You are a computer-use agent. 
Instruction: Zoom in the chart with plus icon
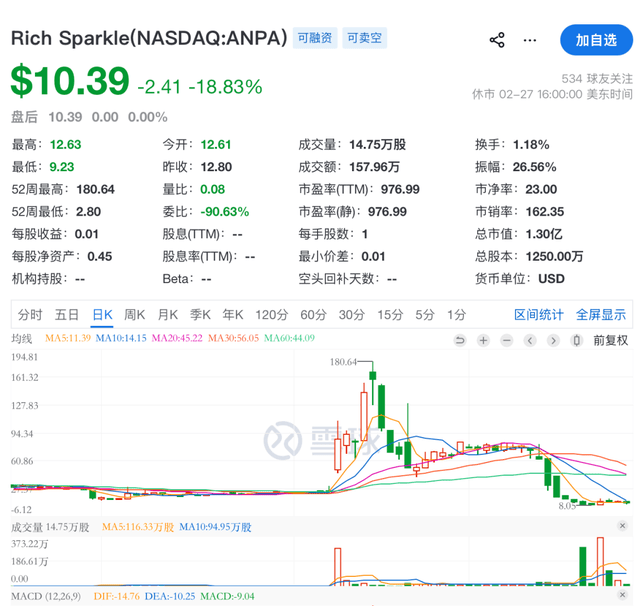coord(483,340)
